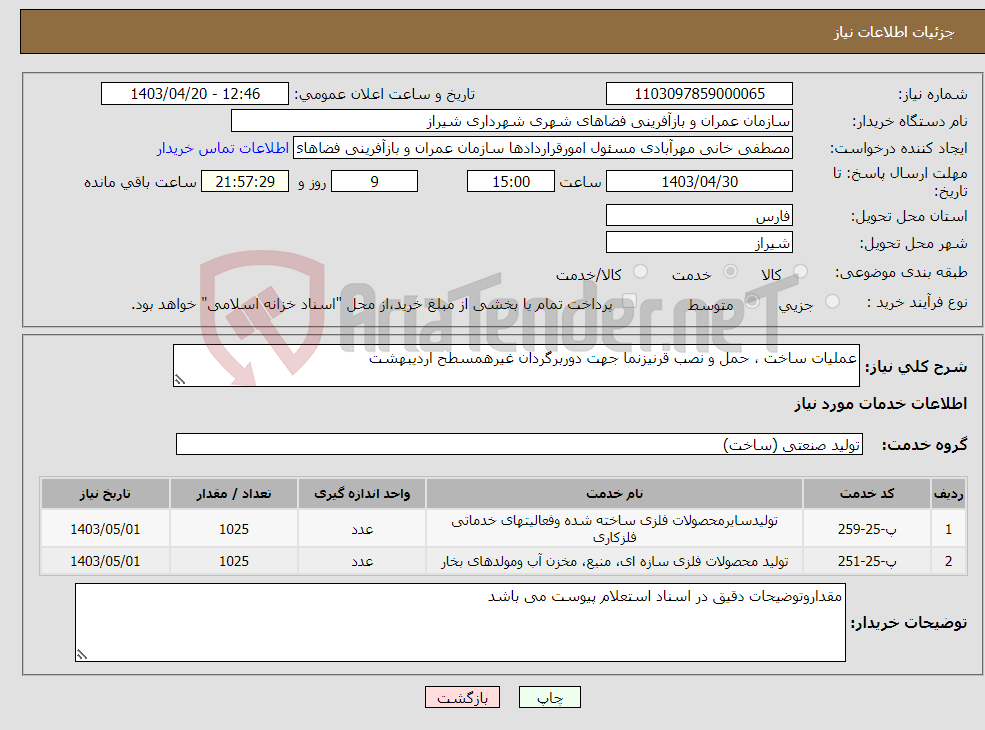Click the ایجاد کننده درخواست field
Image resolution: width=985 pixels, height=730 pixels.
tap(543, 148)
